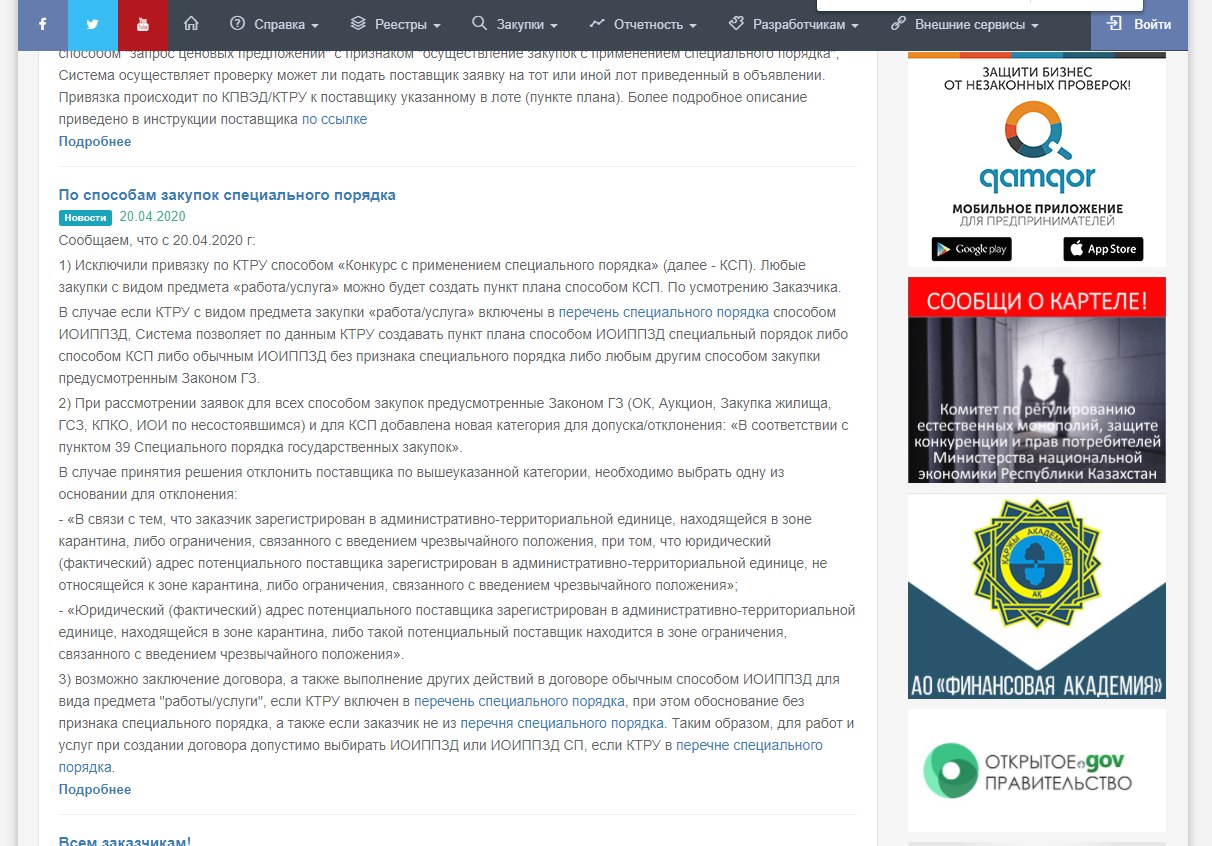Screen dimensions: 1212x846
Task: Expand the Закупки dropdown arrow
Action: point(554,26)
